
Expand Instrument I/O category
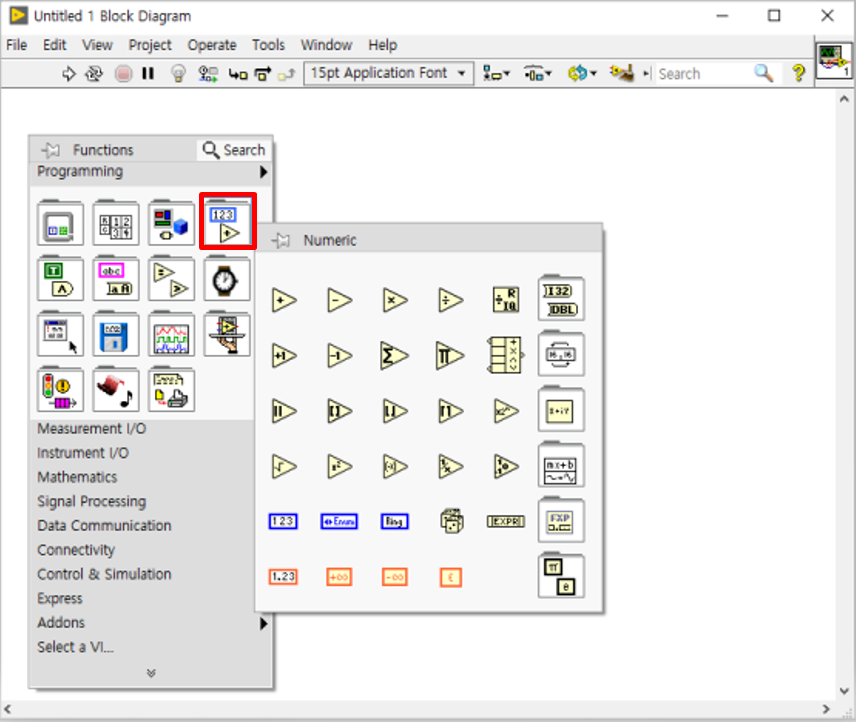tap(83, 453)
